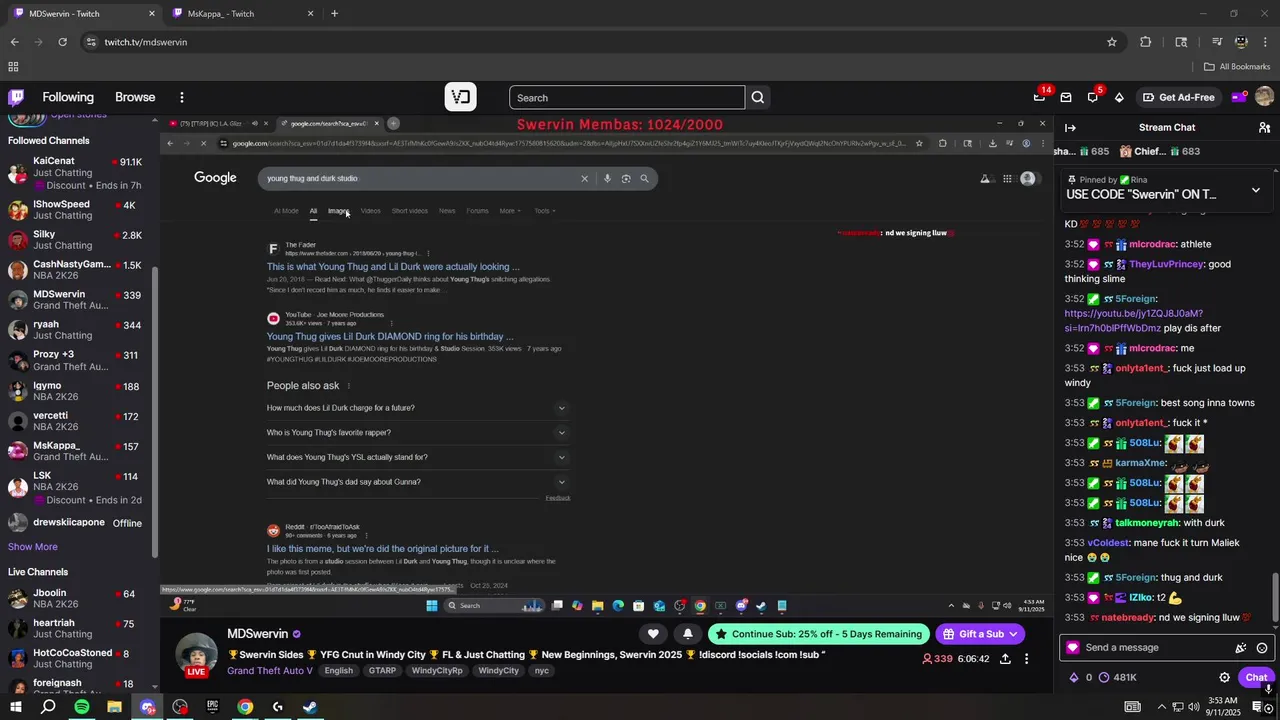Open the emote picker in chat

click(x=1262, y=648)
